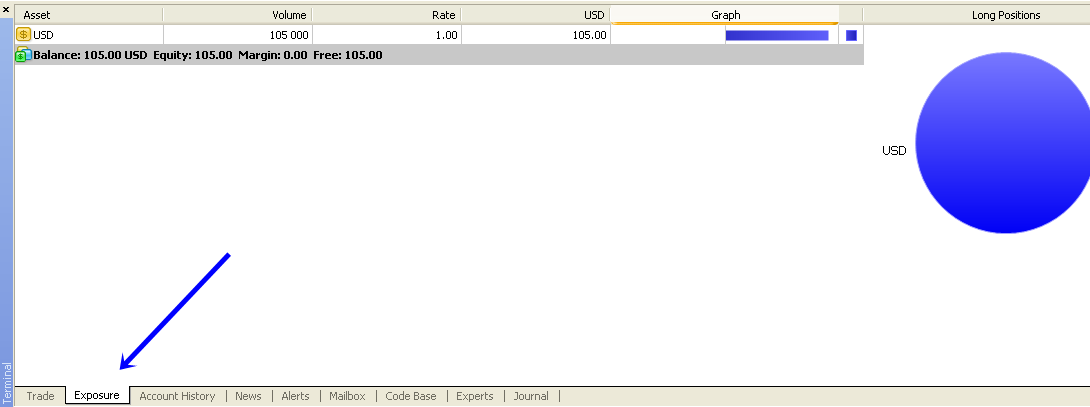Viewport: 1090px width, 407px height.
Task: Select the Exposure tab
Action: [97, 396]
